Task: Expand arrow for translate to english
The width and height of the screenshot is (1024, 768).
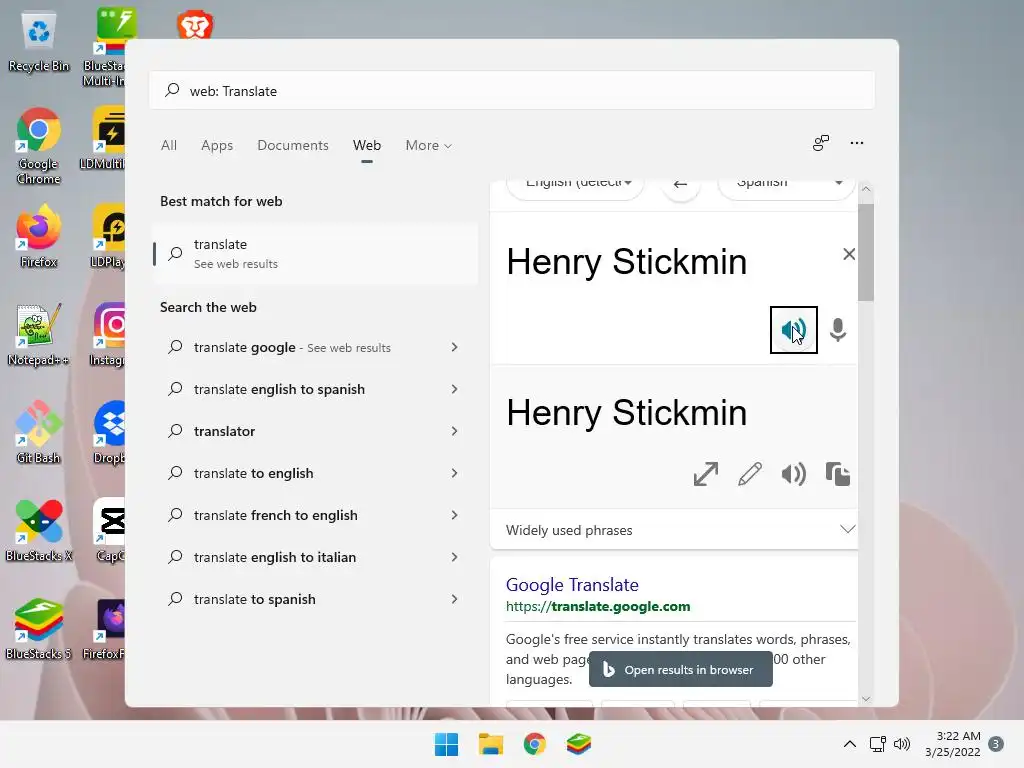Action: [x=455, y=473]
